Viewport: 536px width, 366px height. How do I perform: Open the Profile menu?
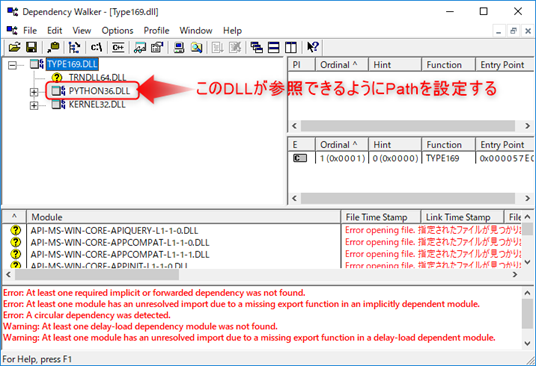click(x=156, y=30)
